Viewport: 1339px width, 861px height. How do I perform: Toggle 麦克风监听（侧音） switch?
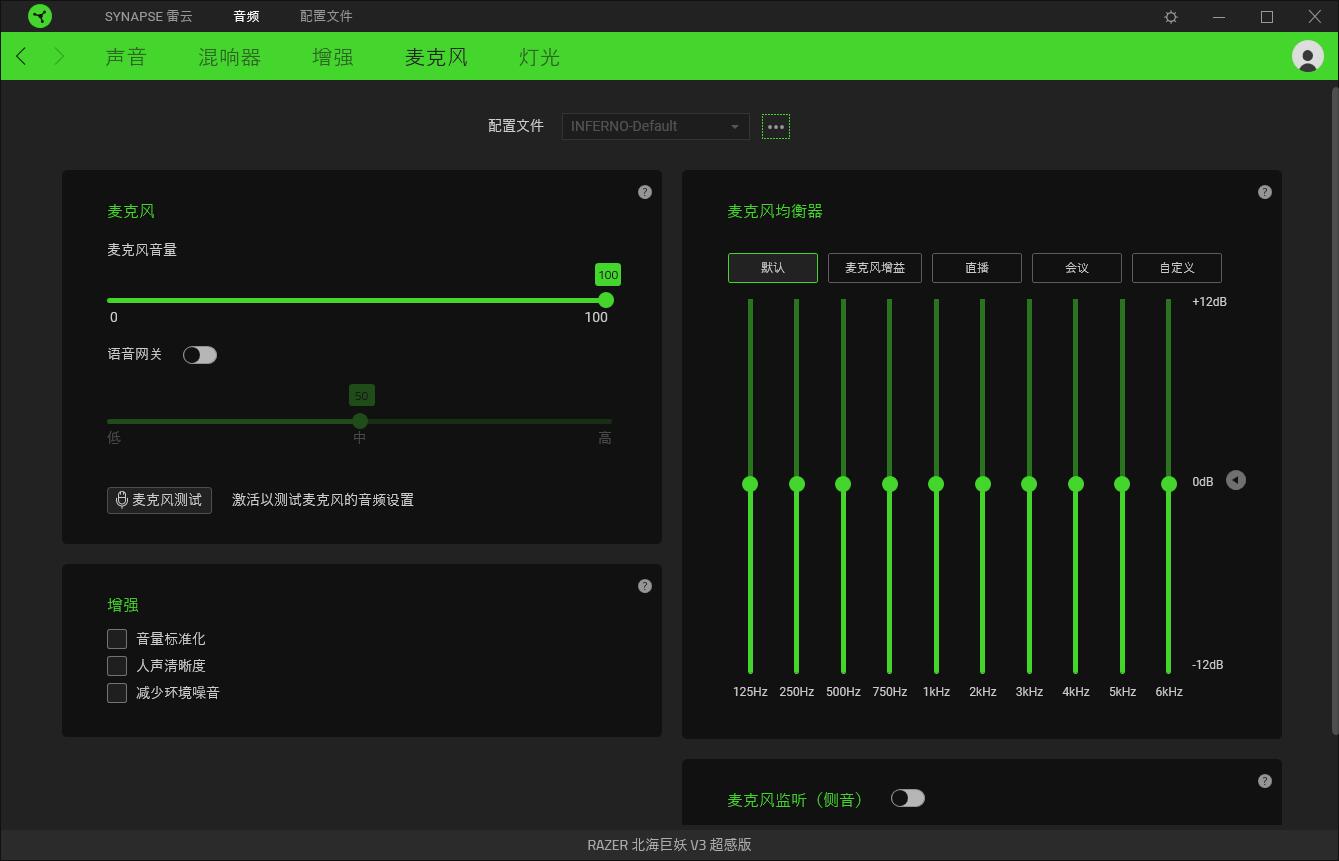[908, 798]
